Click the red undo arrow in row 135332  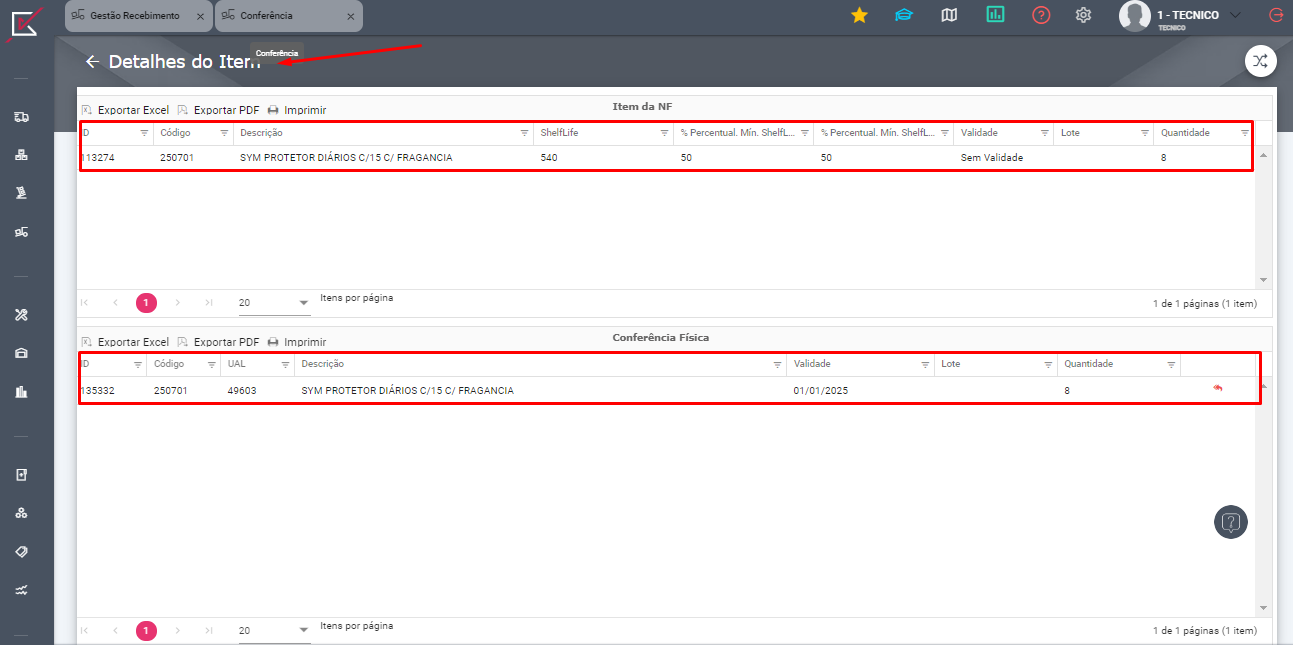pyautogui.click(x=1218, y=389)
